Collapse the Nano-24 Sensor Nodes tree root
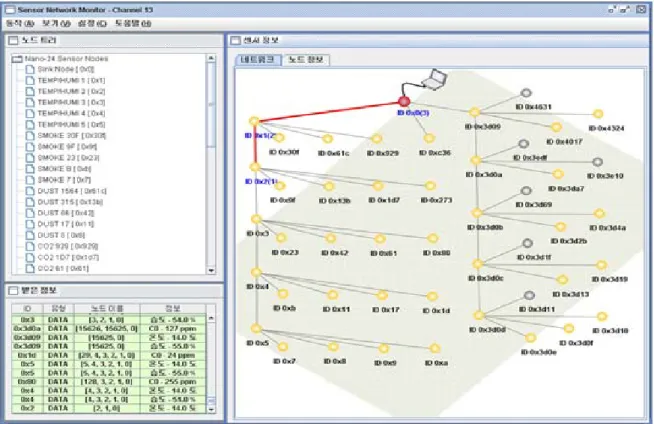The image size is (654, 424). [17, 59]
